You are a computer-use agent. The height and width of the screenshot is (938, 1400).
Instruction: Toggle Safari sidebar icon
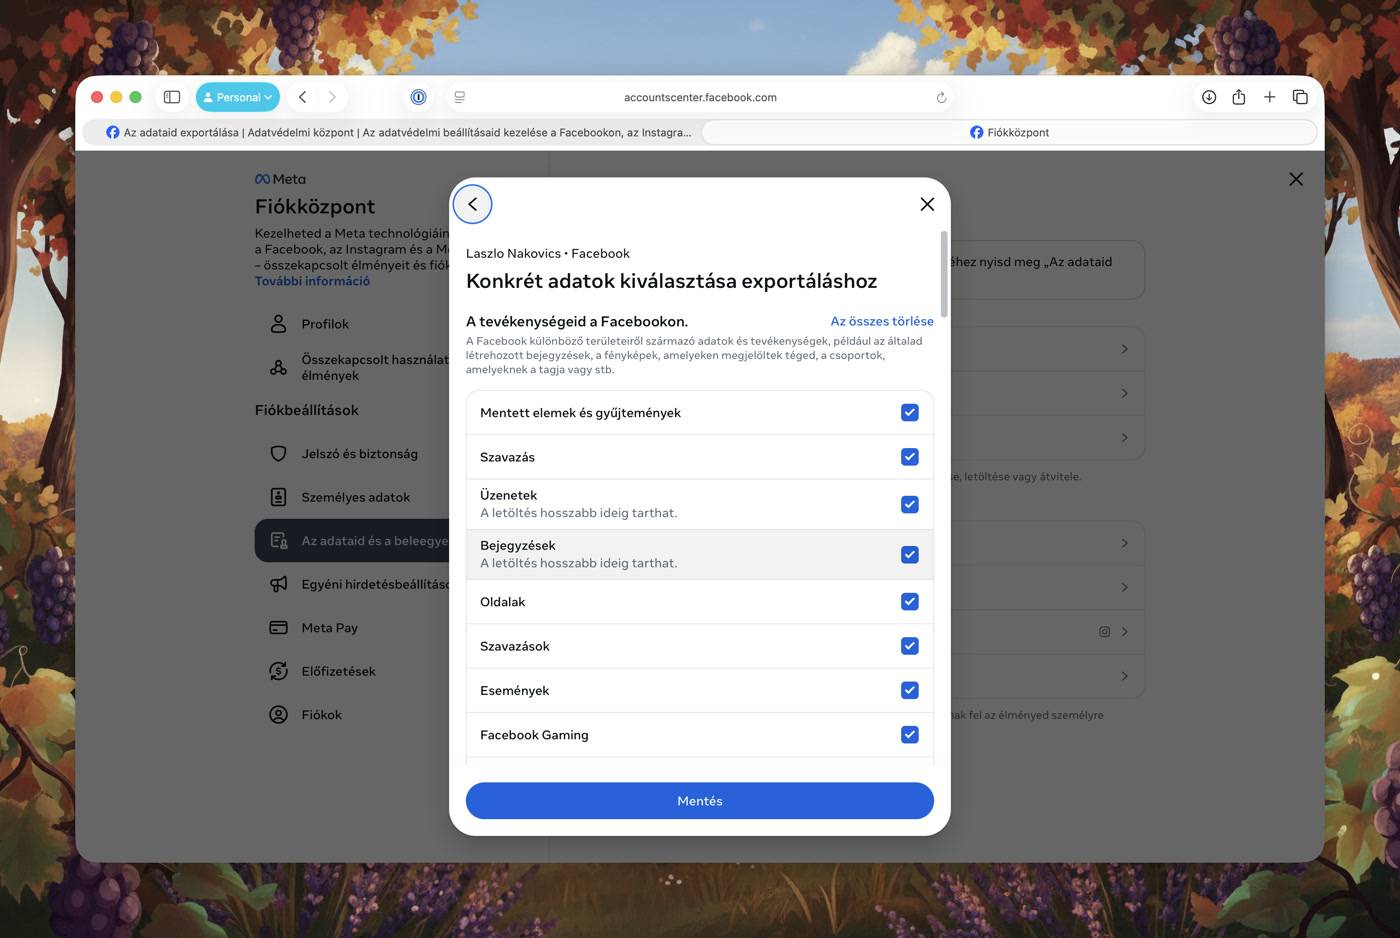point(172,97)
